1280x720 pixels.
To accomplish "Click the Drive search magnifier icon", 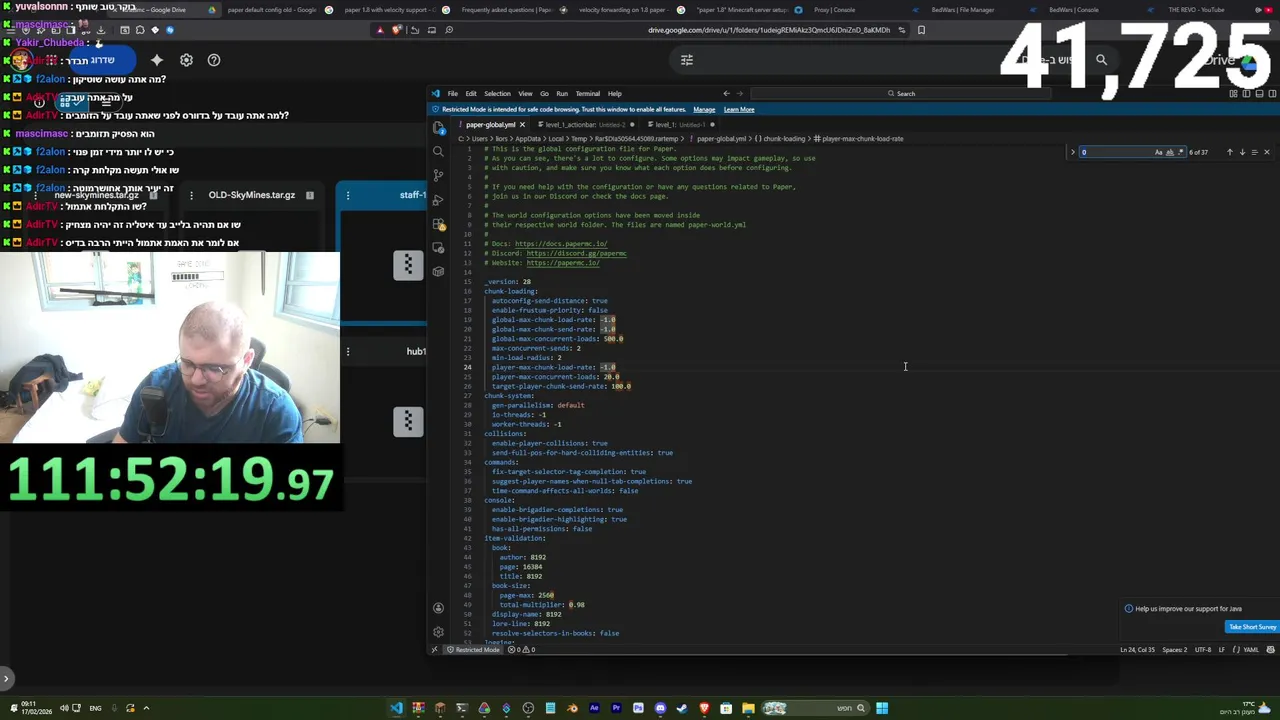I will (x=1101, y=60).
